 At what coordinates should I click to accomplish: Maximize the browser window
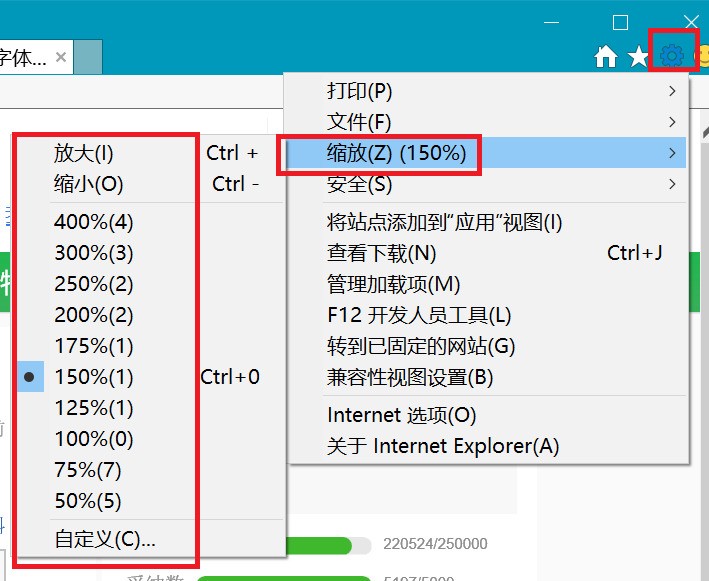pos(620,22)
